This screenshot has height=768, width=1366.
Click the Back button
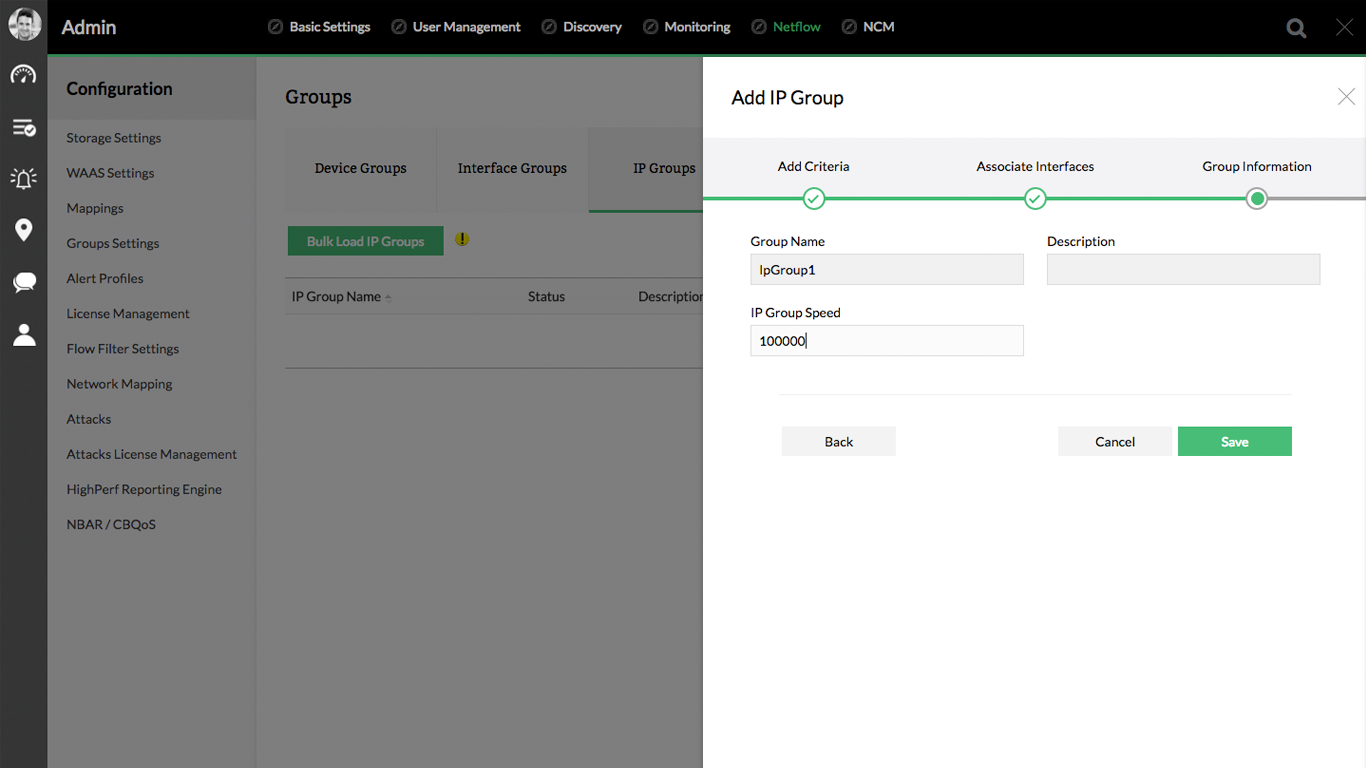point(838,442)
